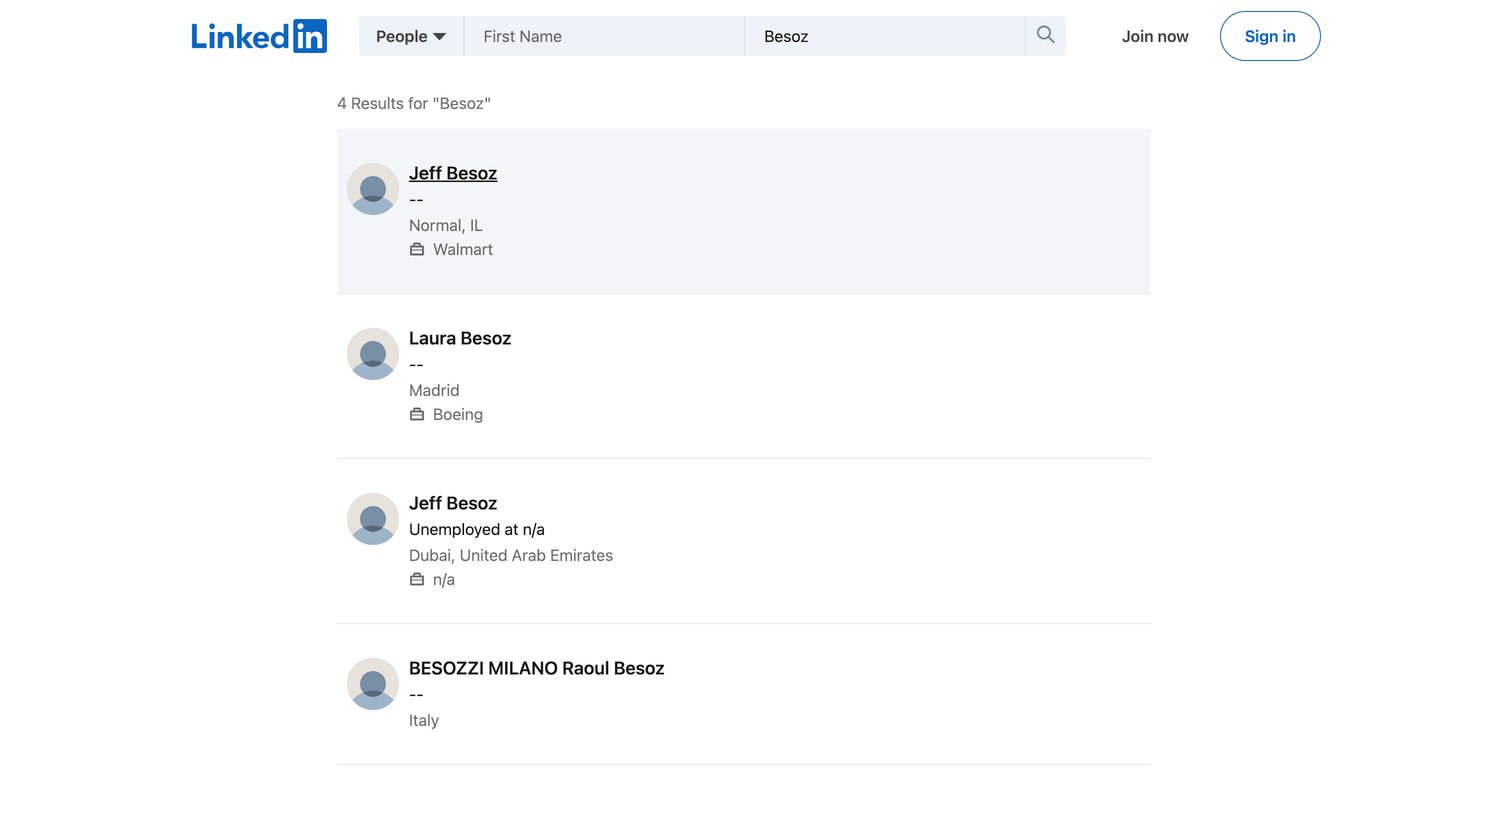Click the Walmart company text
Image resolution: width=1512 pixels, height=814 pixels.
[x=463, y=249]
